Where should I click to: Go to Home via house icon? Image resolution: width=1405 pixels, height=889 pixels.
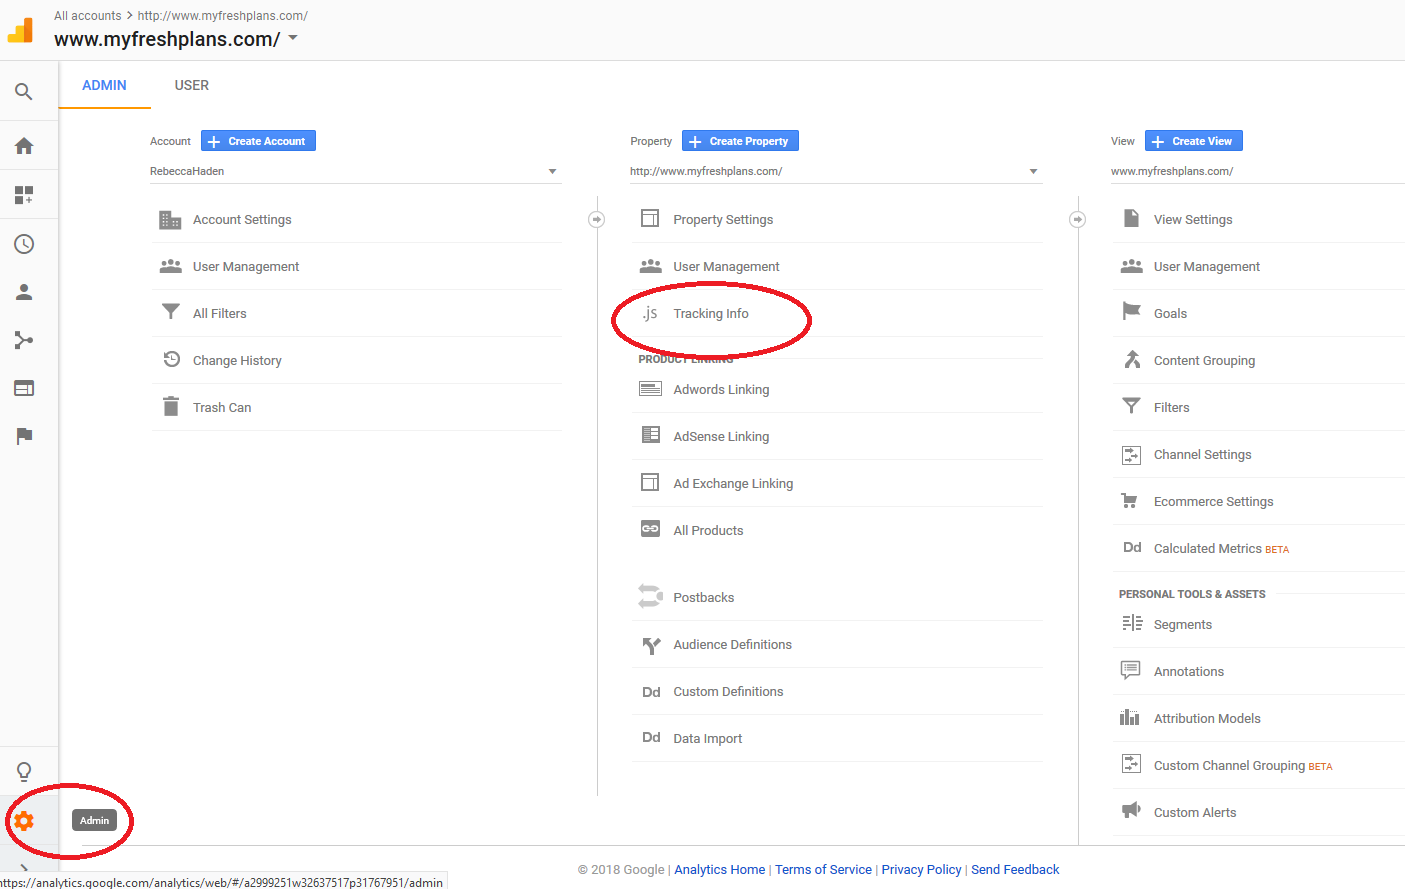[x=24, y=146]
